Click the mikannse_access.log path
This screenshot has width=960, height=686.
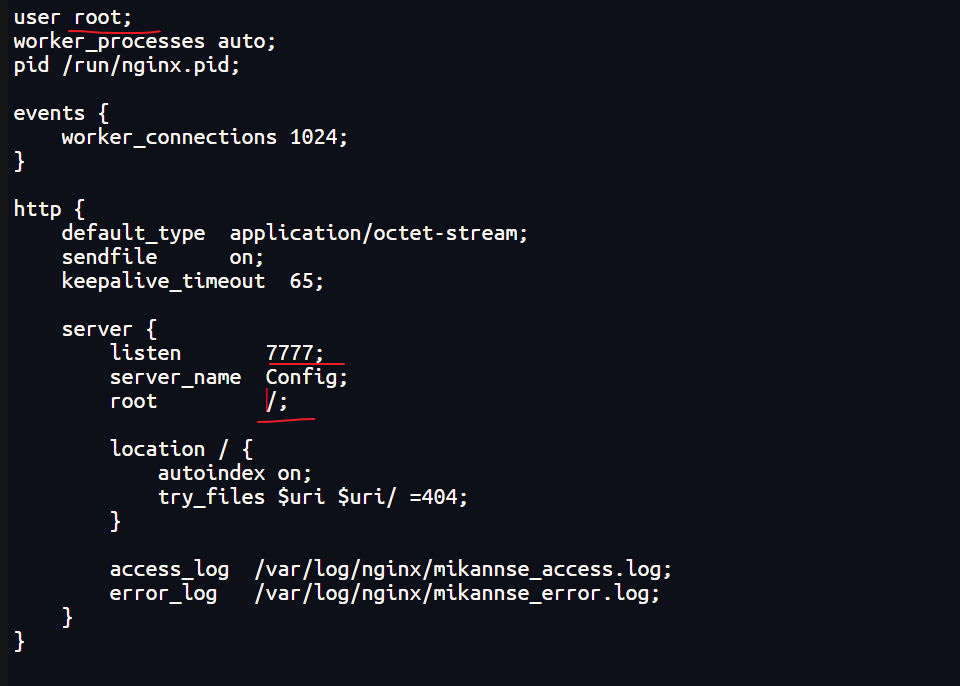tap(463, 569)
